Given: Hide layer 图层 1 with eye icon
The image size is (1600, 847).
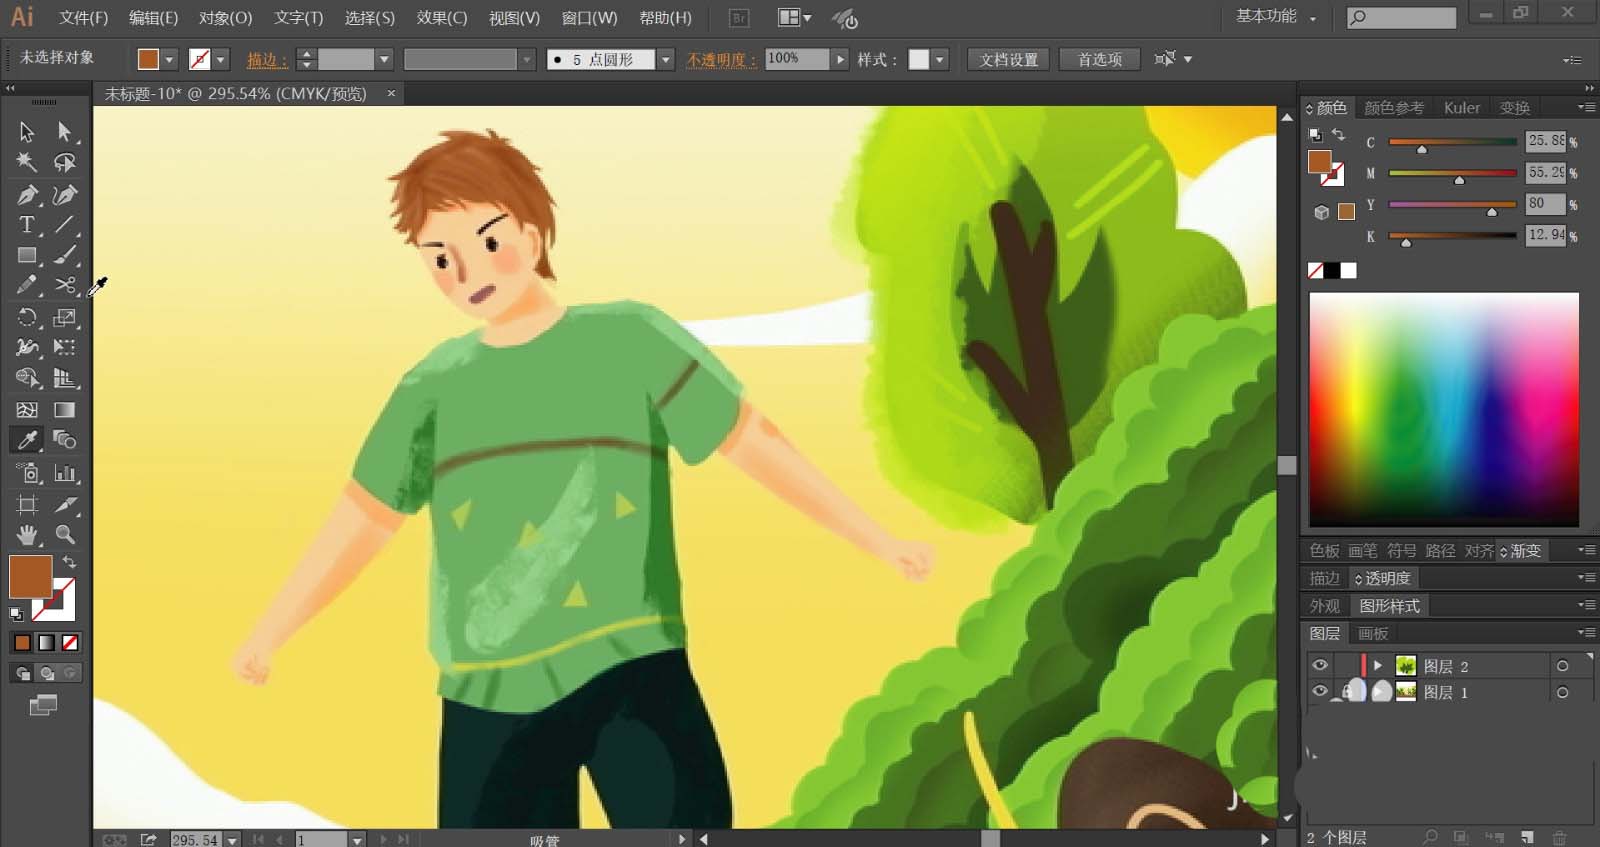Looking at the screenshot, I should (1320, 691).
